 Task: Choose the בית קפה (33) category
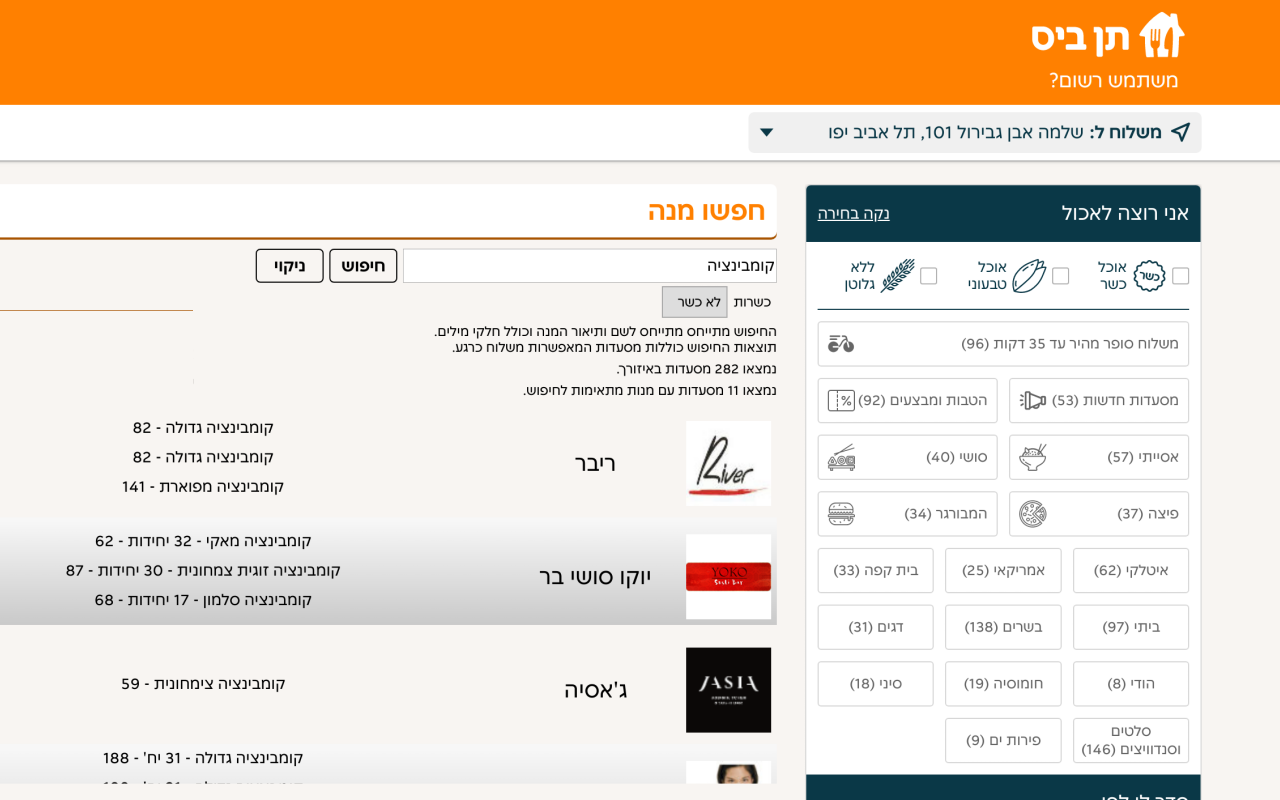[875, 571]
